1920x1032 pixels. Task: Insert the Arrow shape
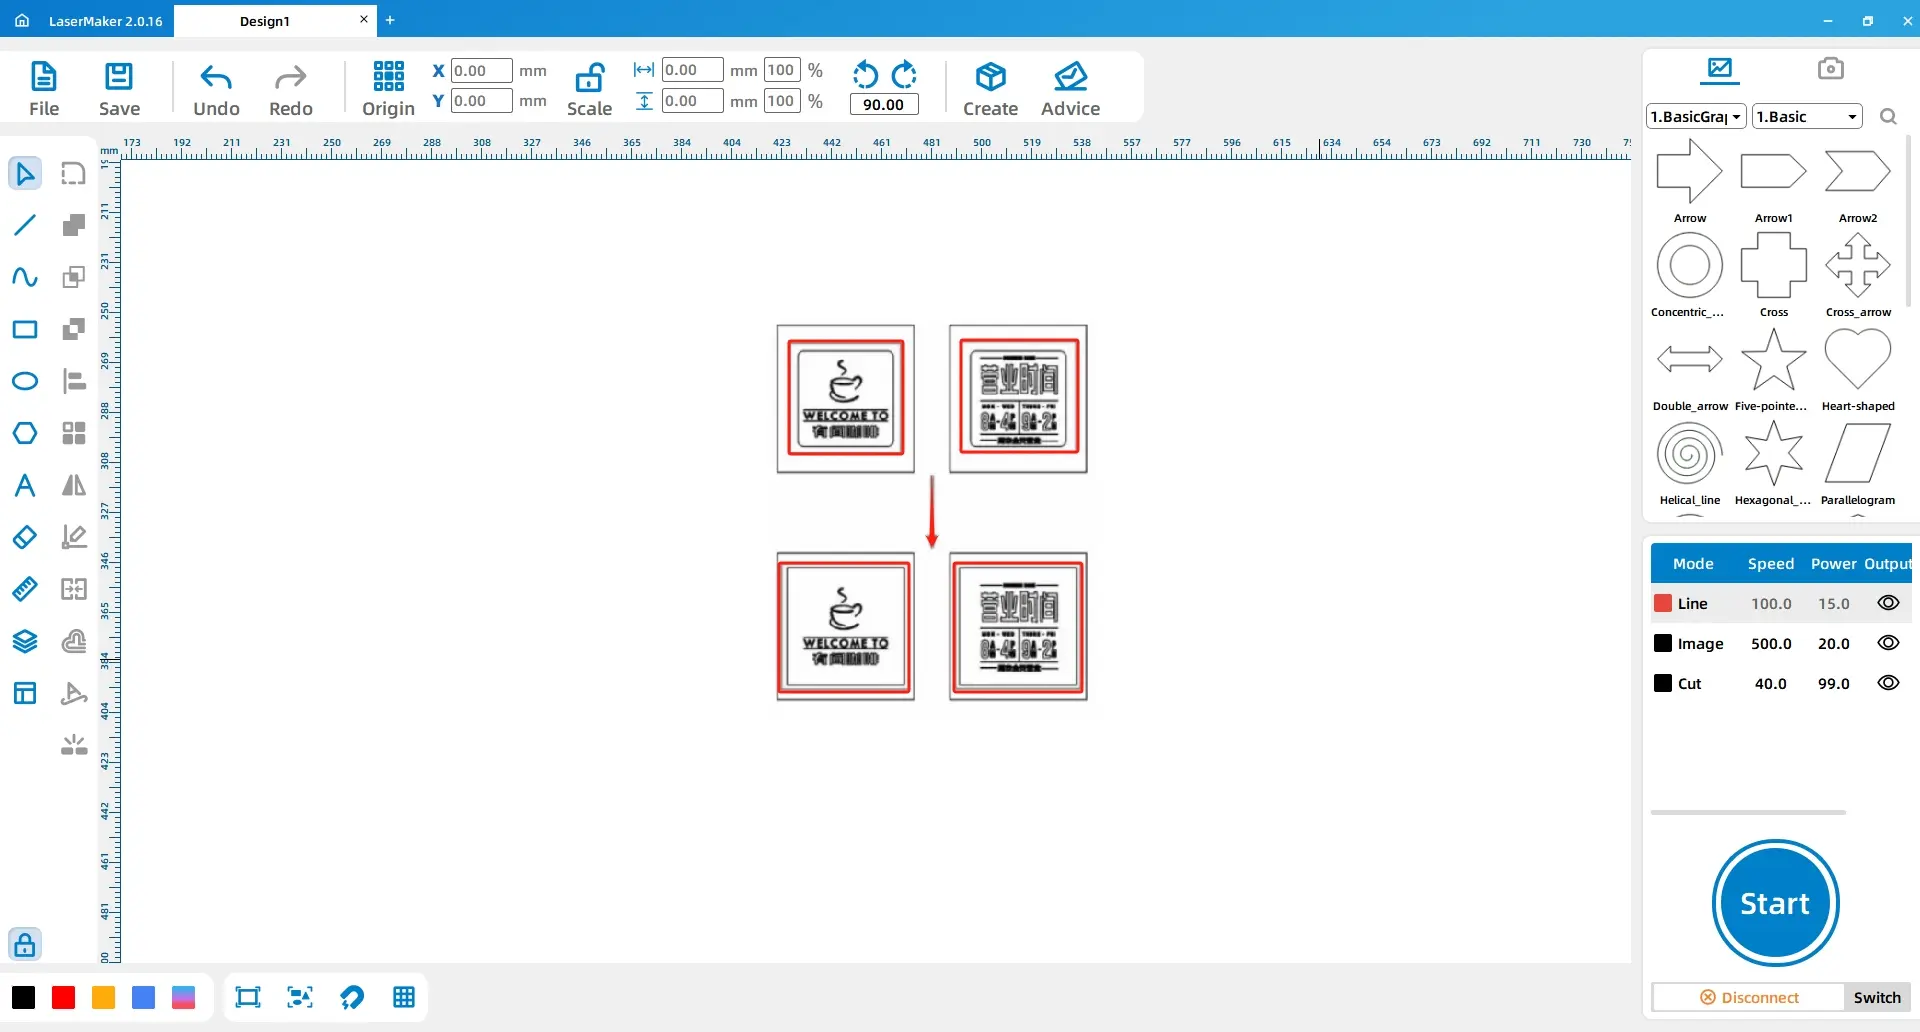click(1690, 180)
